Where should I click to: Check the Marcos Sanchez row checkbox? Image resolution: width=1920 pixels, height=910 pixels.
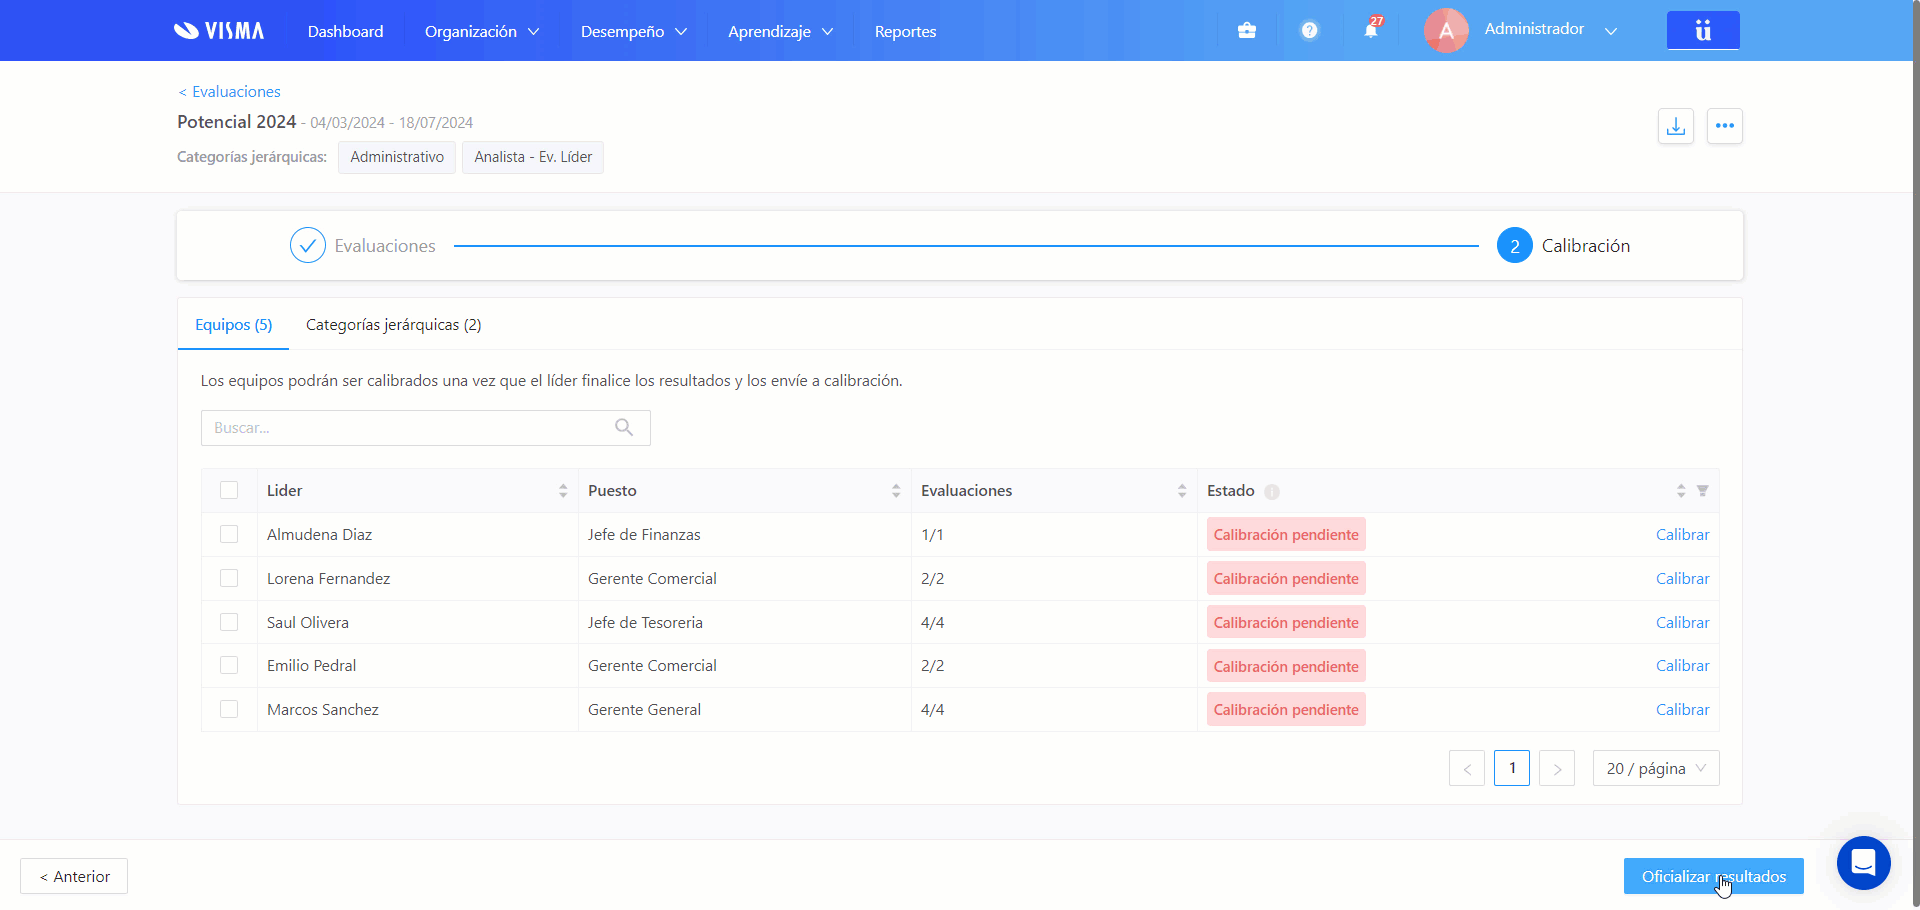[229, 709]
